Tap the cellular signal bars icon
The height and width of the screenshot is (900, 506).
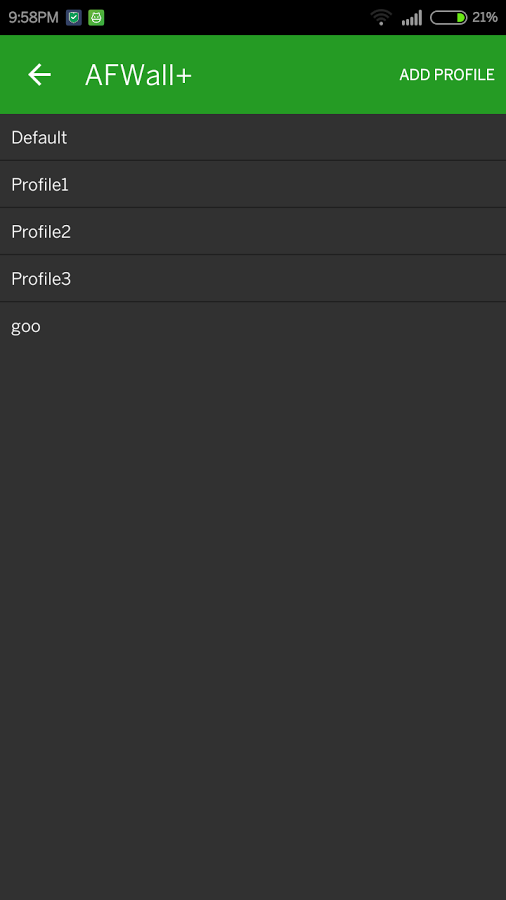(x=412, y=17)
